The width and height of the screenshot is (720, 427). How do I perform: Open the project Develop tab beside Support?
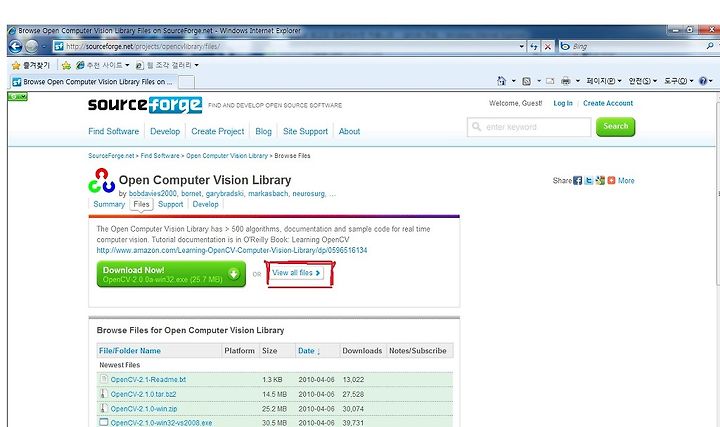205,204
